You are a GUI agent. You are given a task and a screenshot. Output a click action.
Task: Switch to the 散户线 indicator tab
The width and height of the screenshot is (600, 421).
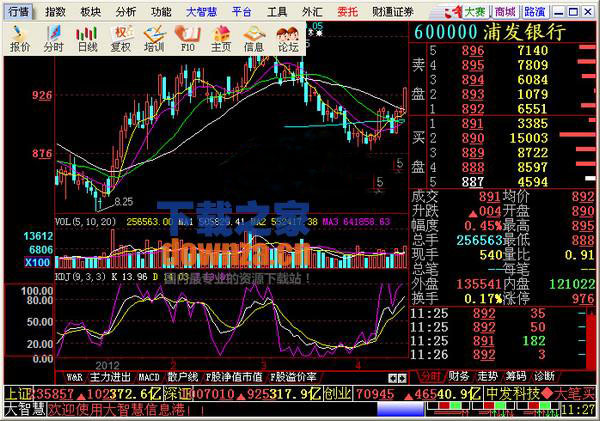pos(183,377)
